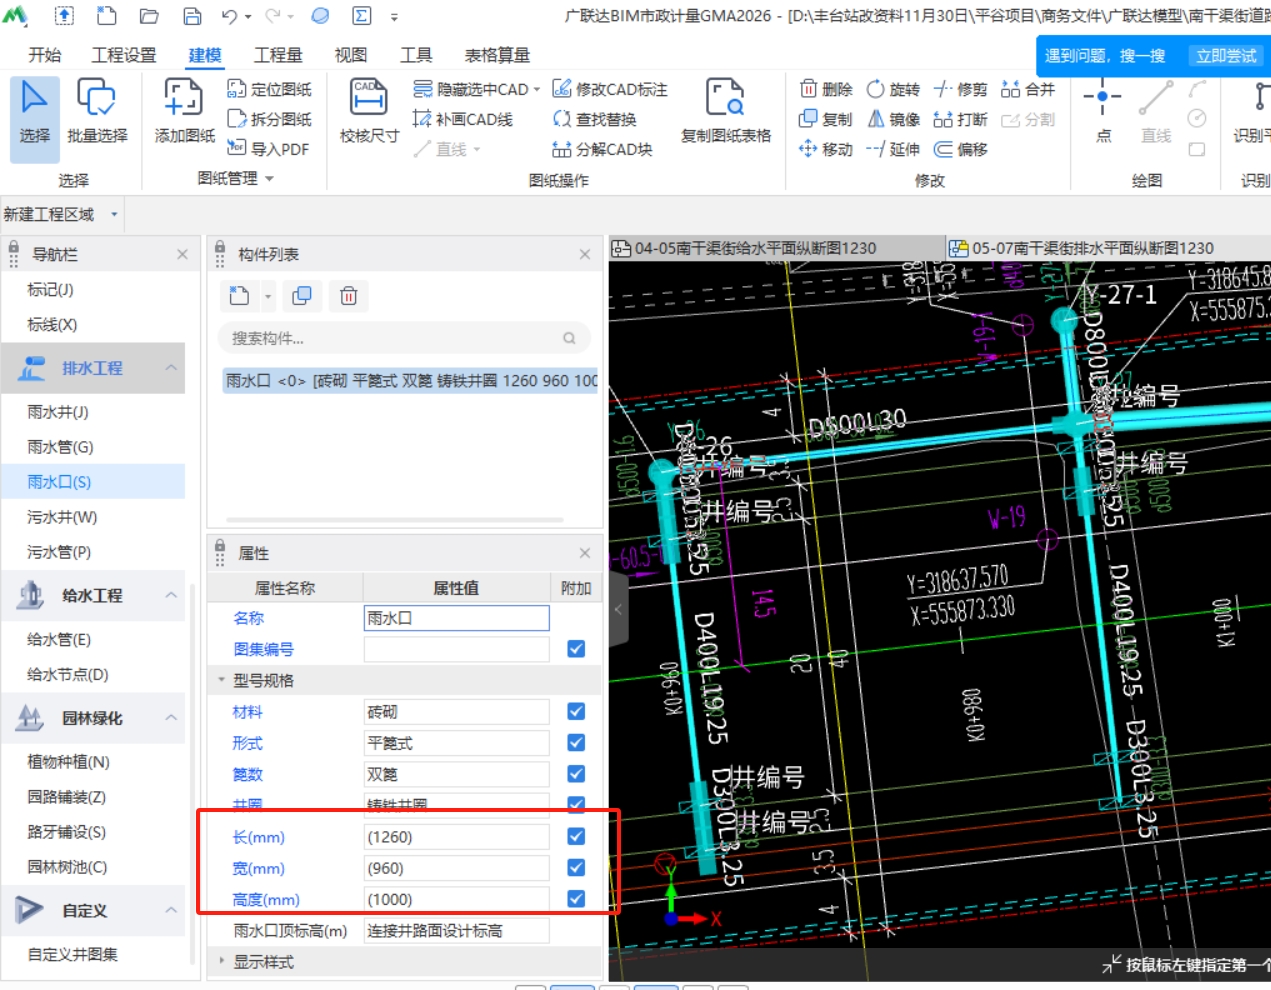
Task: Collapse the 自定义 section
Action: click(171, 910)
